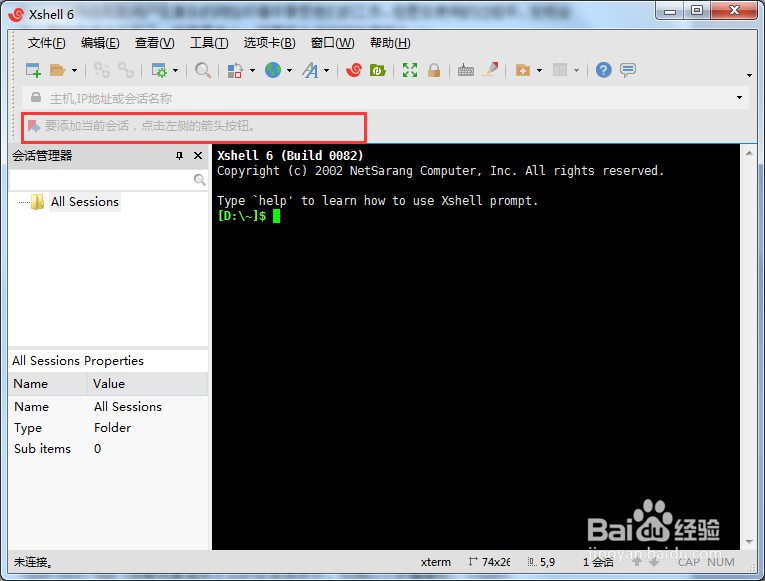The height and width of the screenshot is (581, 765).
Task: Click the Disconnect toolbar icon
Action: [102, 70]
